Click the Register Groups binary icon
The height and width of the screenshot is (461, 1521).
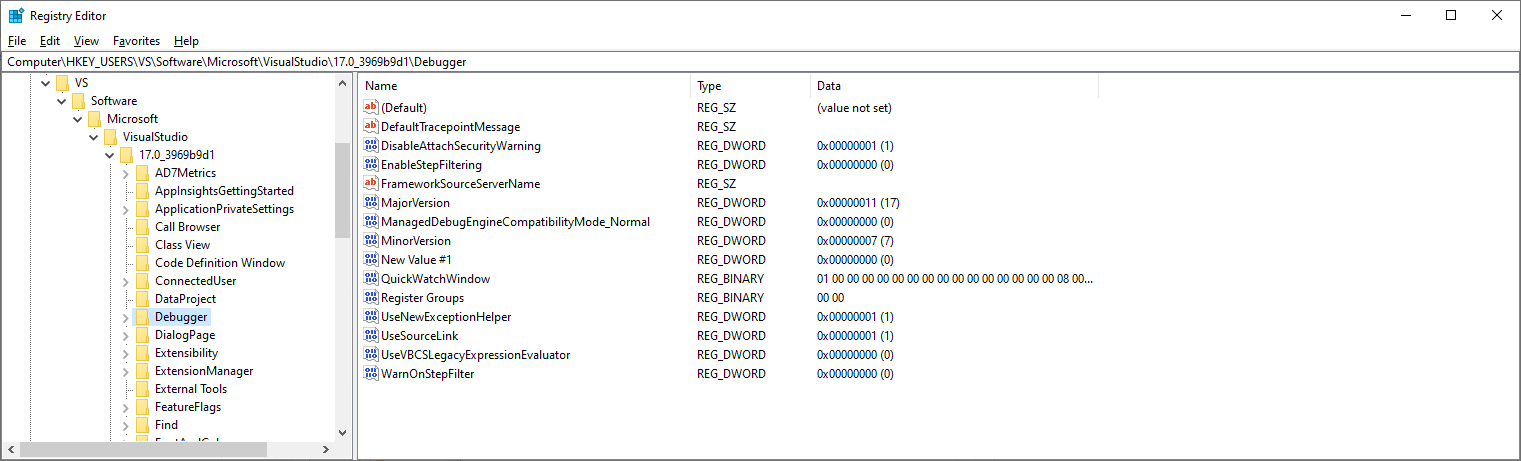click(x=371, y=297)
